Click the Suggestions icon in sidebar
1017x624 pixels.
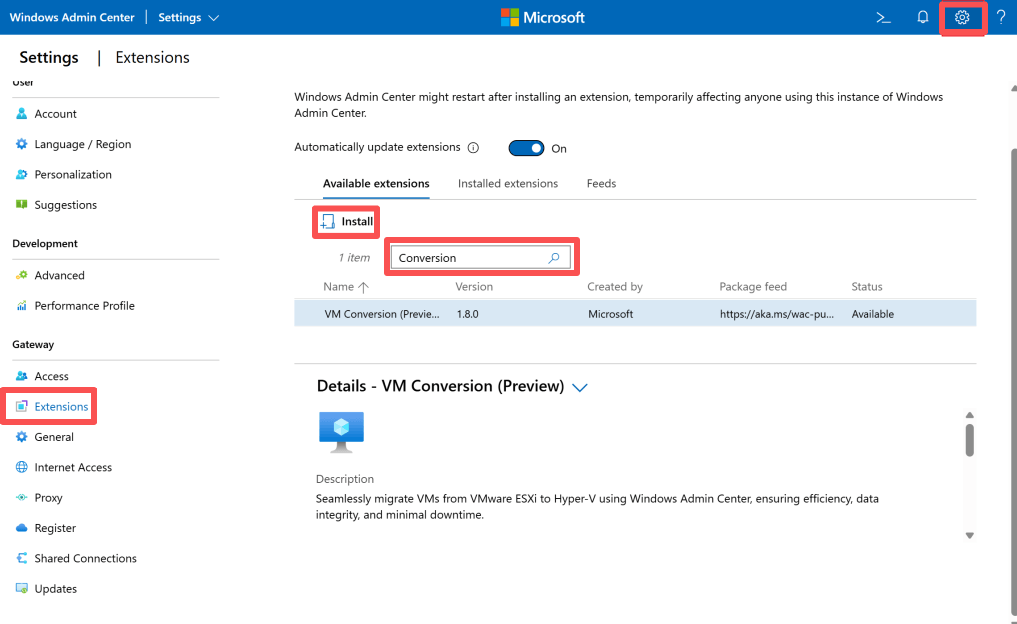[x=21, y=204]
